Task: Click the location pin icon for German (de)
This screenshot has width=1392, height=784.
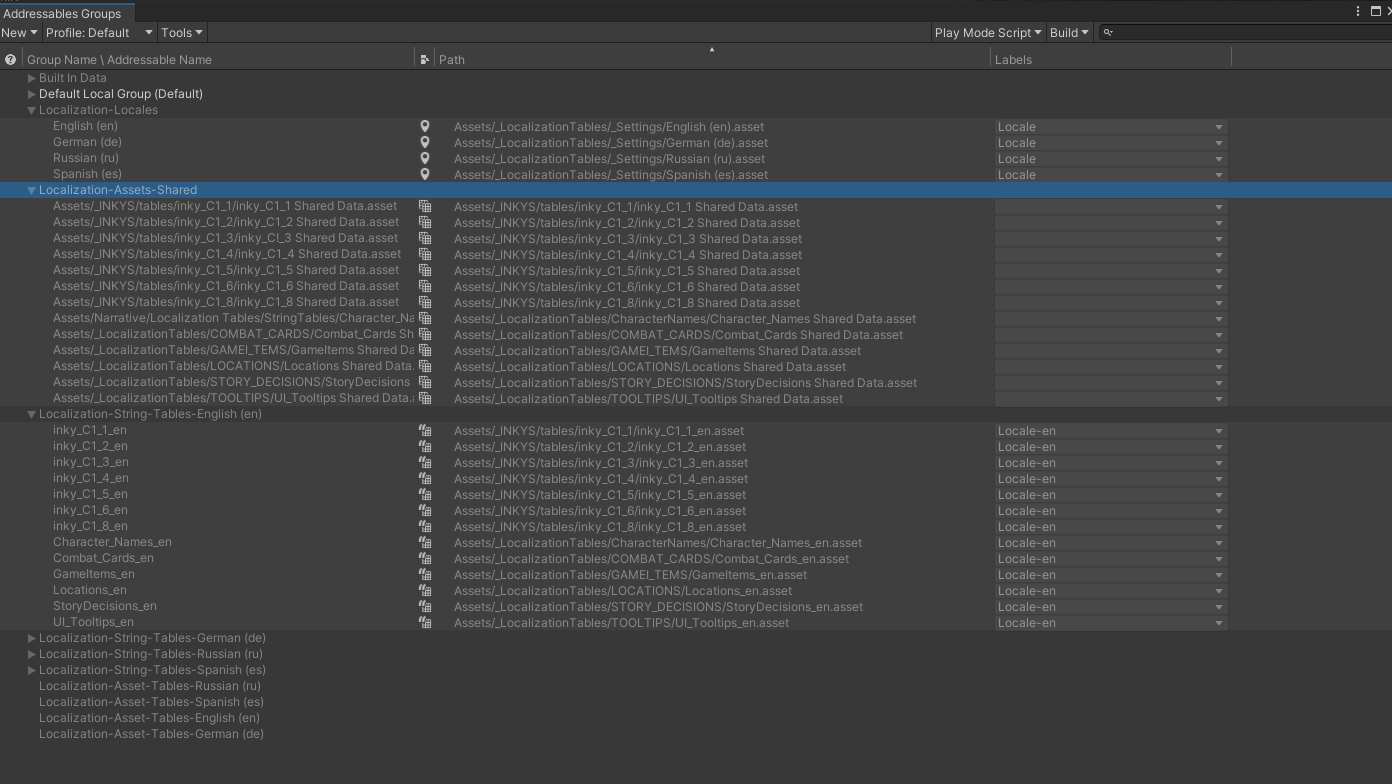Action: click(424, 142)
